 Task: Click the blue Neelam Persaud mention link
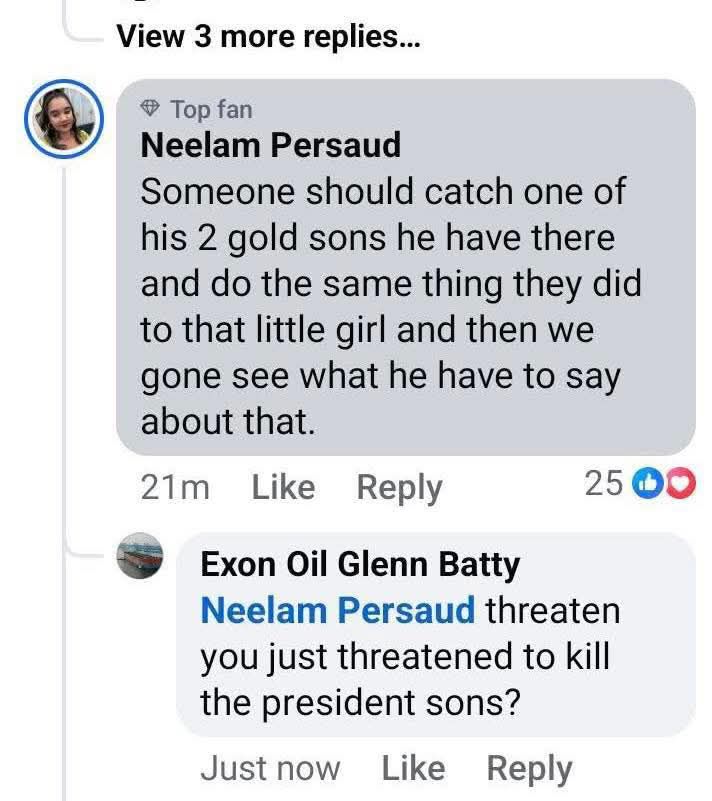click(338, 611)
